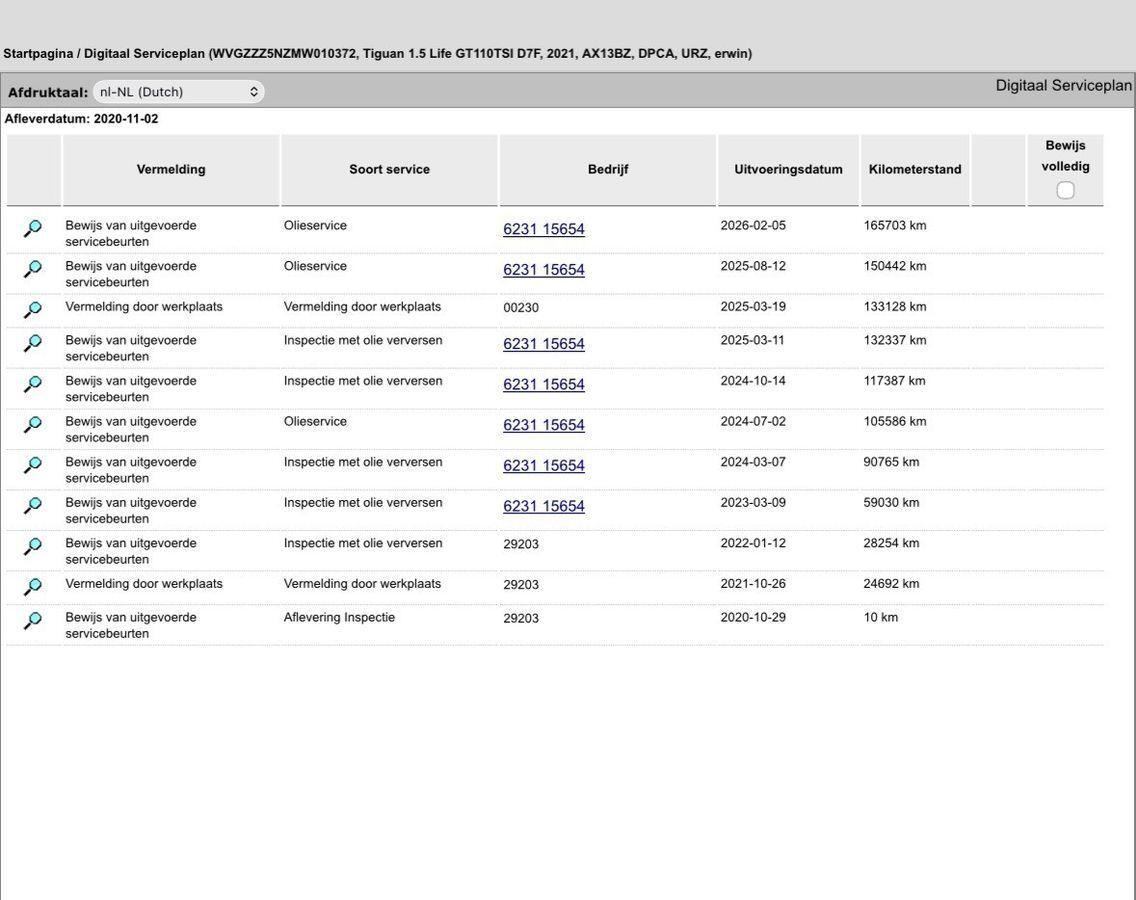
Task: Click the Soort service column header
Action: click(389, 170)
